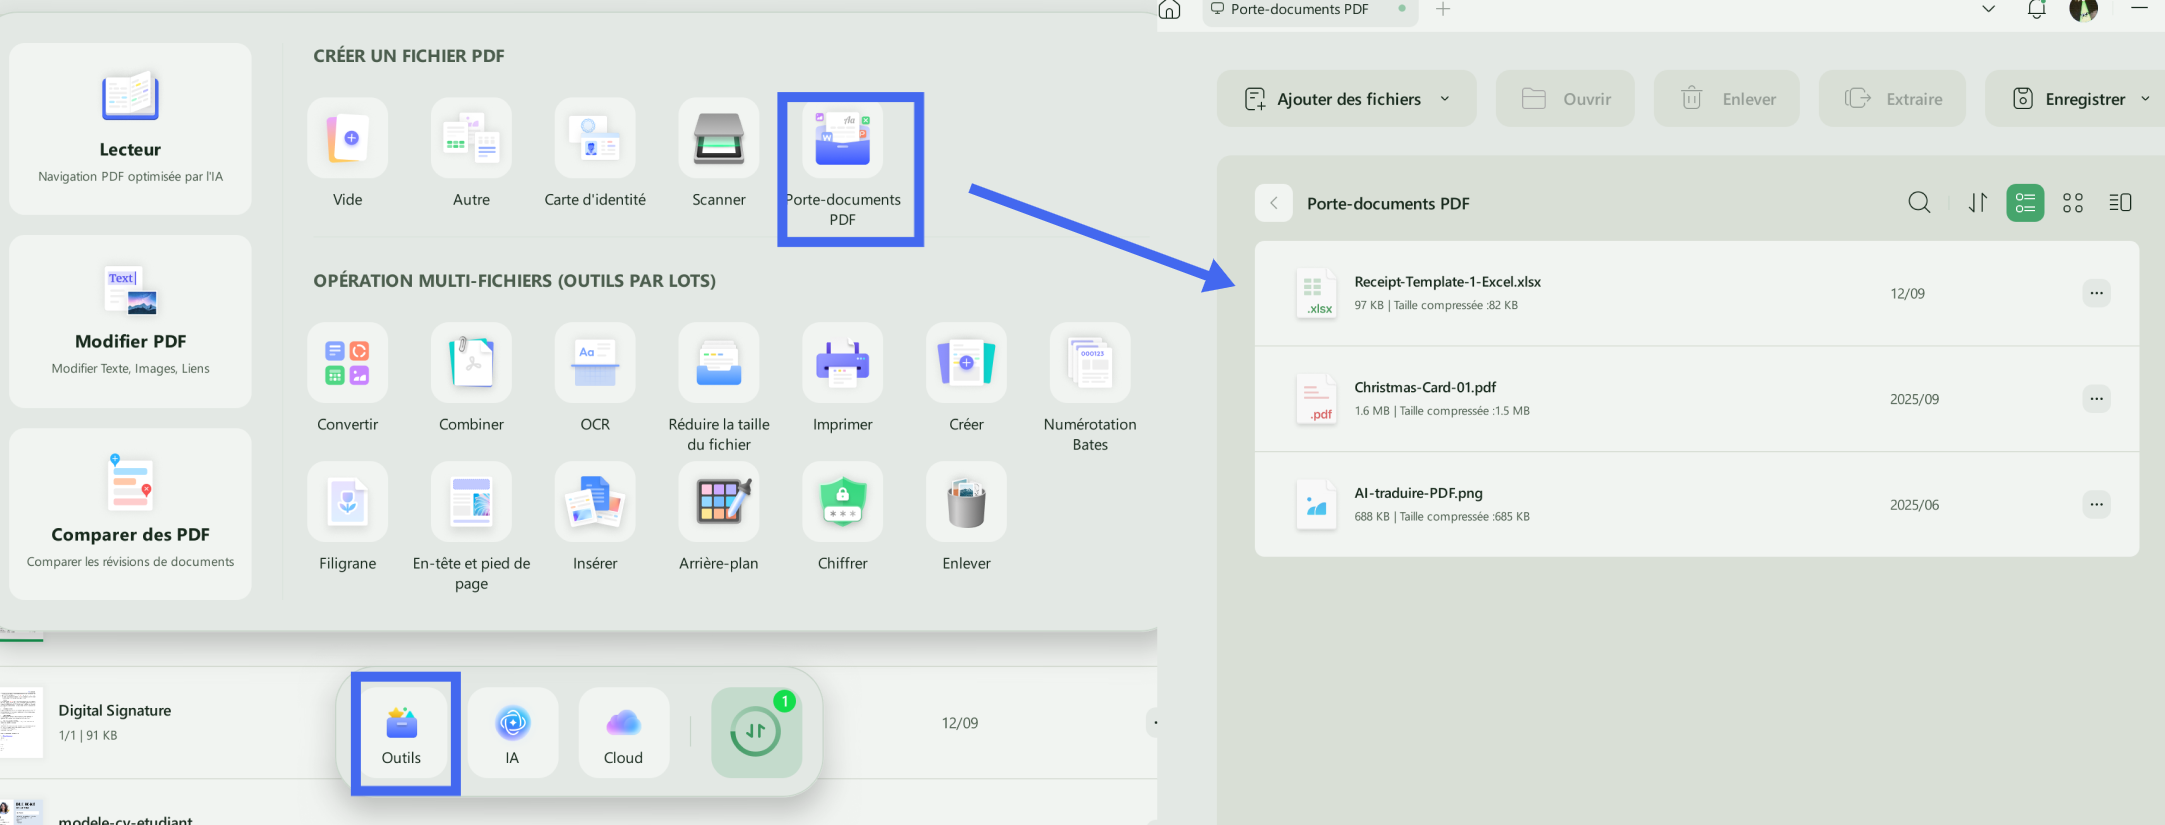Go to the home icon

point(1169,10)
